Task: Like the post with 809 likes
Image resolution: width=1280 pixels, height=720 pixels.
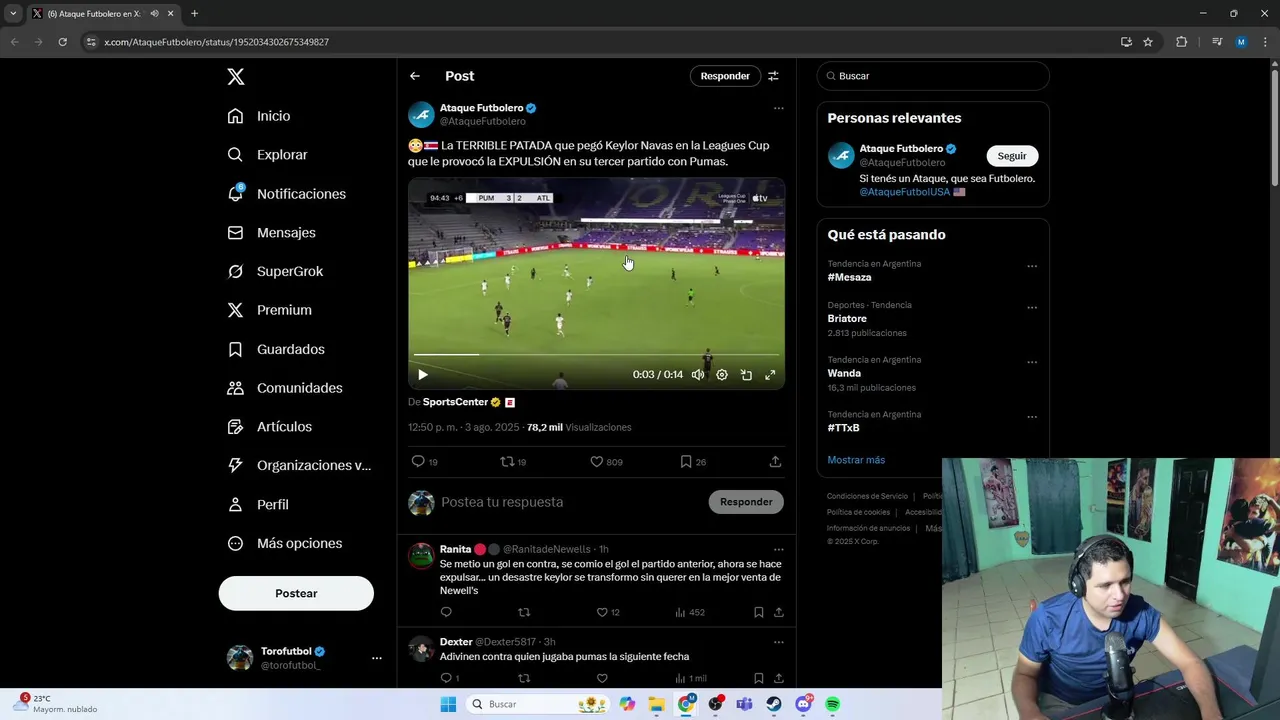Action: (x=596, y=462)
